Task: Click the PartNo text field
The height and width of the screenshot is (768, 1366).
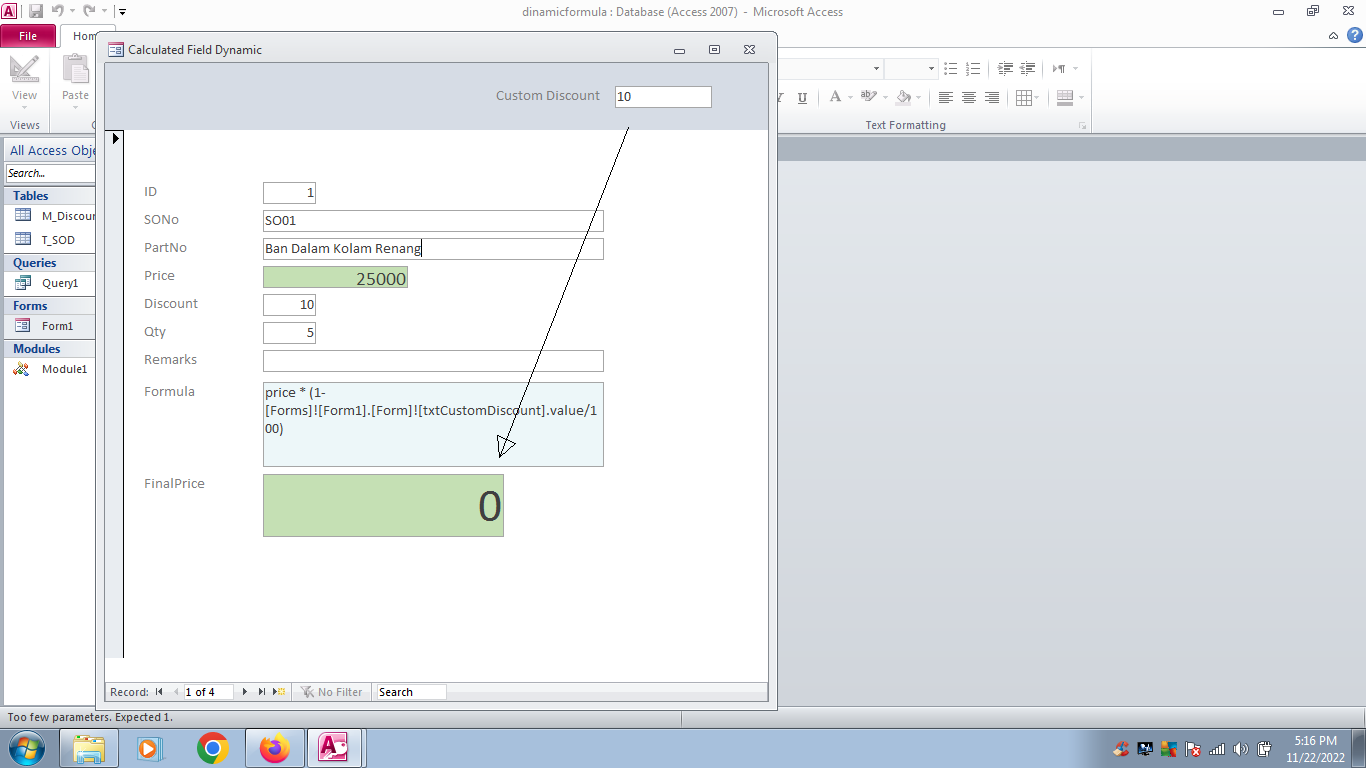Action: tap(433, 249)
